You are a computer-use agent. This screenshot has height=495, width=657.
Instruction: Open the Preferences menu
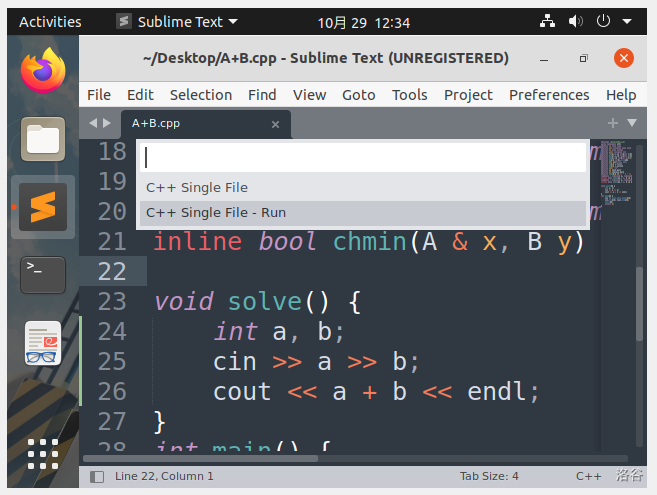549,95
